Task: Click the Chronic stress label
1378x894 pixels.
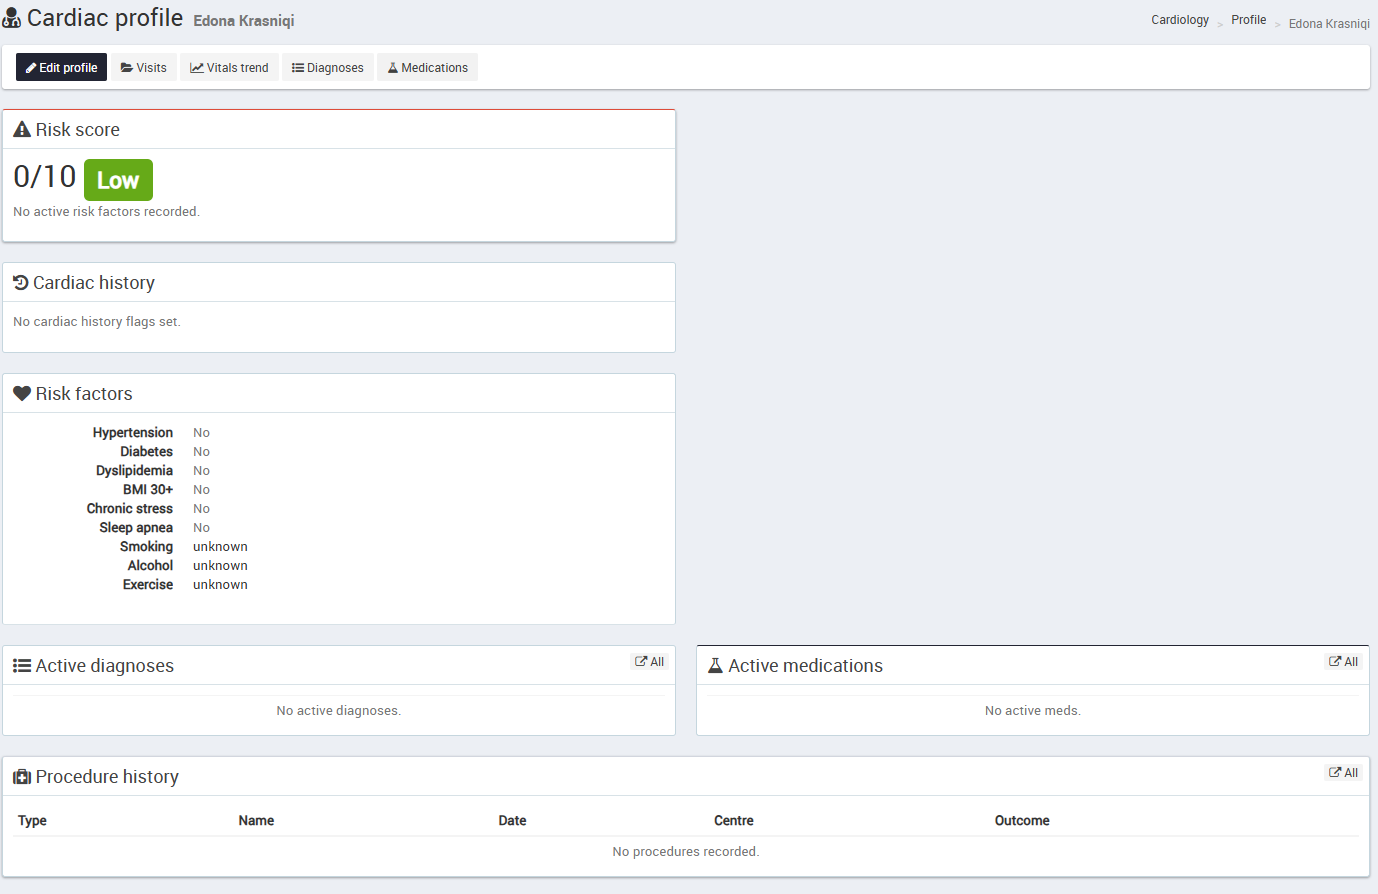Action: pyautogui.click(x=130, y=508)
